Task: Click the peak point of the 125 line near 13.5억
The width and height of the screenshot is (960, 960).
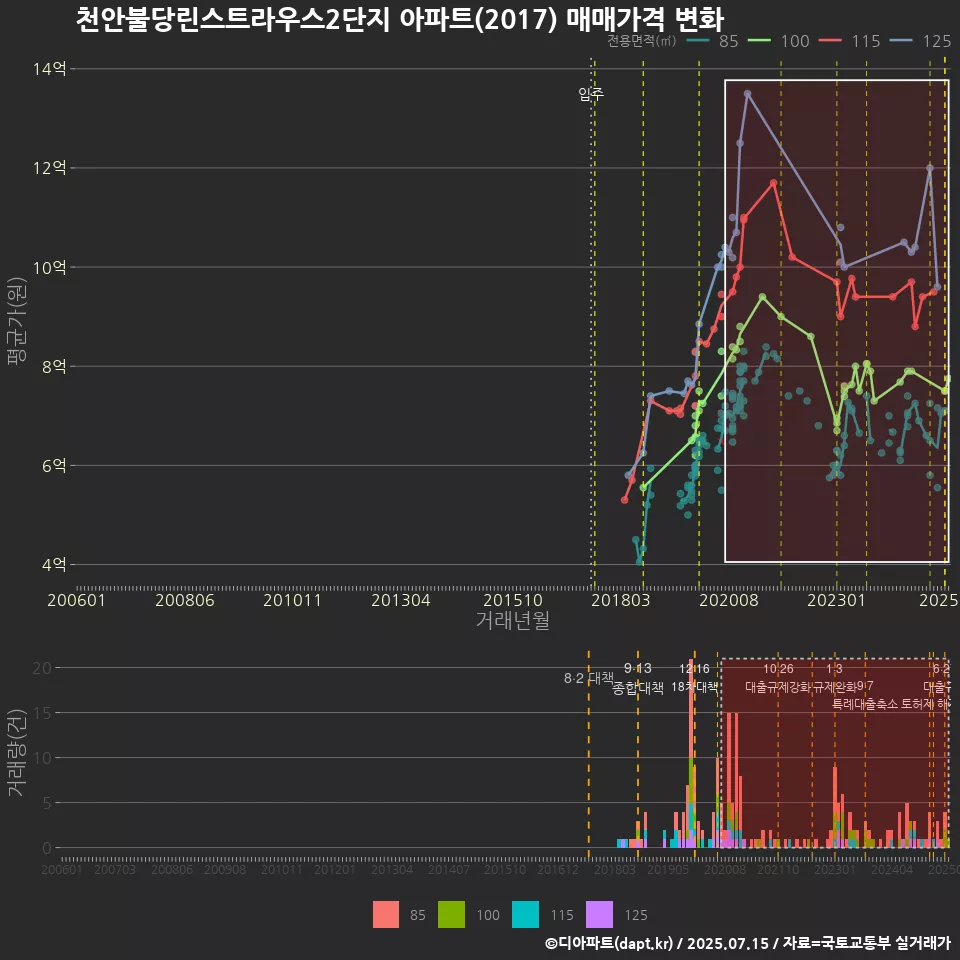Action: 748,94
